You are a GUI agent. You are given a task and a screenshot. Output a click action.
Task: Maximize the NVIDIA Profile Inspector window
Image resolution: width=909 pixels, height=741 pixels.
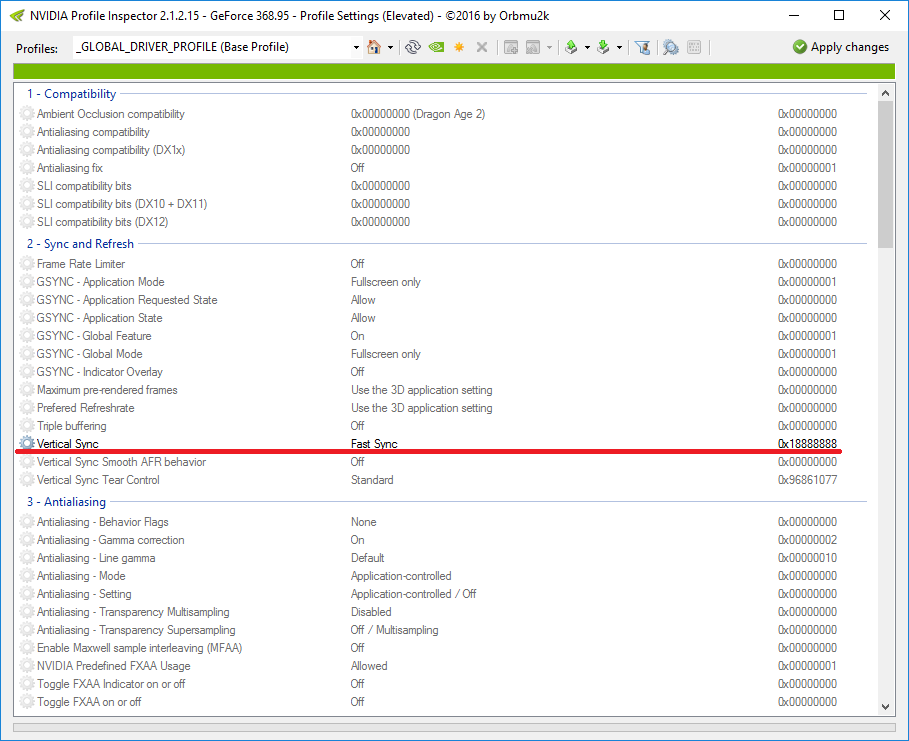click(839, 15)
